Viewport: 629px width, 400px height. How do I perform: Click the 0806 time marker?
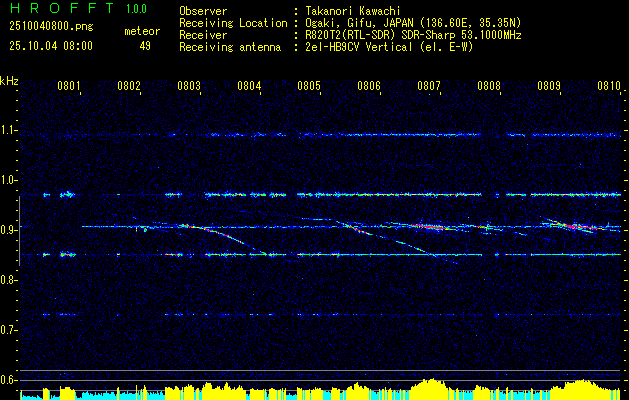369,86
